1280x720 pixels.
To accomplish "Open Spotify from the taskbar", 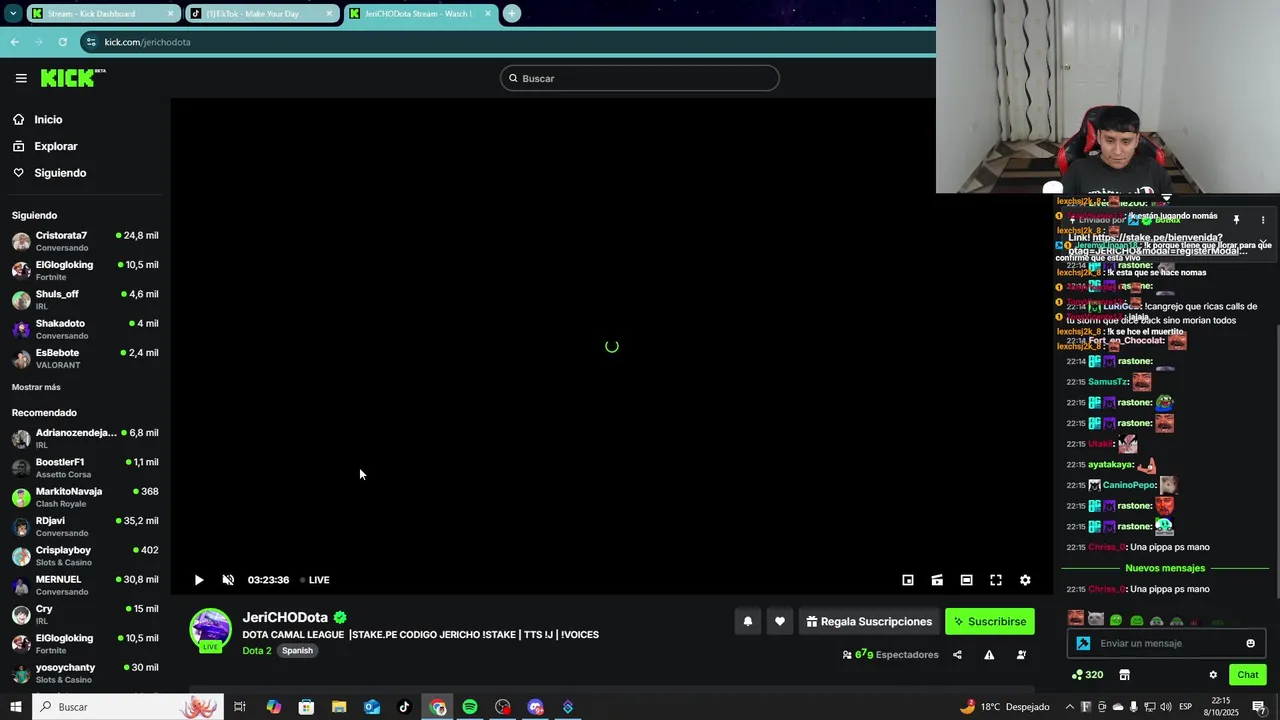I will click(x=470, y=707).
